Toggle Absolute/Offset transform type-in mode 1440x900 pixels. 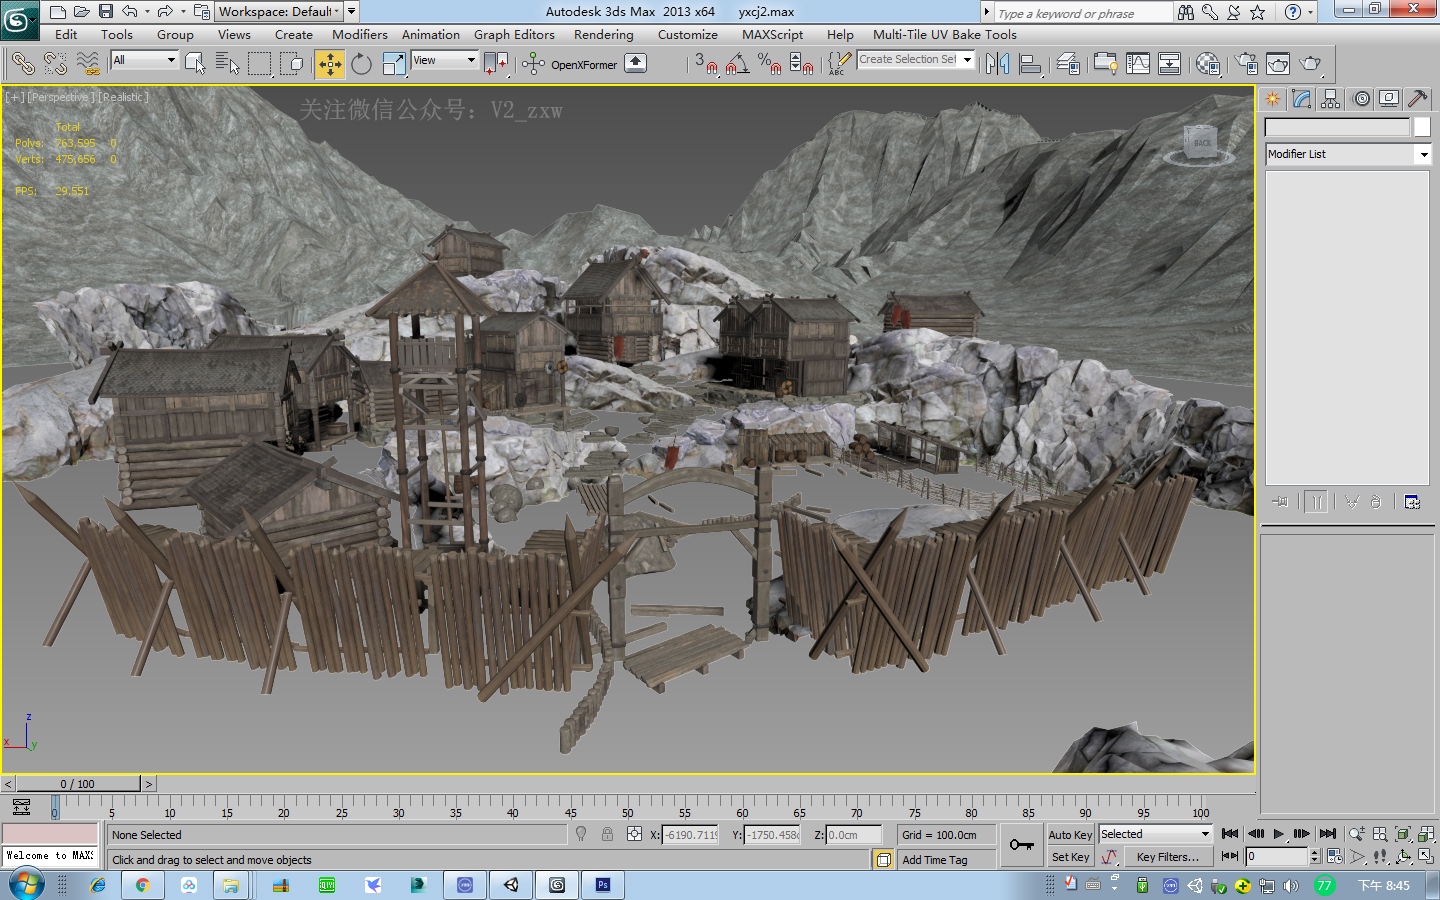[x=634, y=834]
